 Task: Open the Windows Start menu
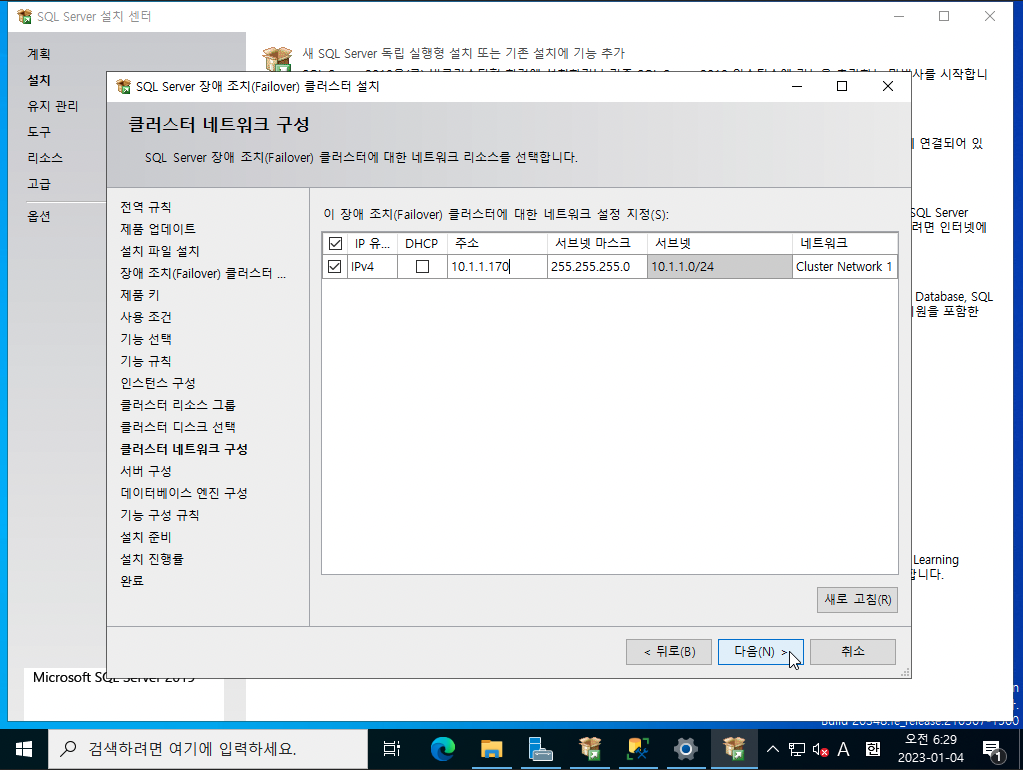coord(24,749)
